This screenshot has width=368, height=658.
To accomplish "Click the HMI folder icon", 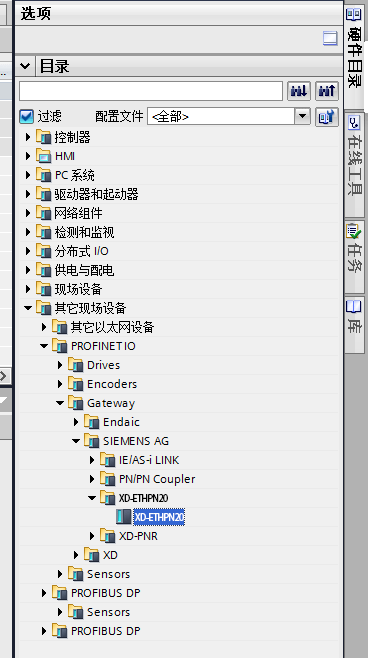I will pyautogui.click(x=43, y=156).
